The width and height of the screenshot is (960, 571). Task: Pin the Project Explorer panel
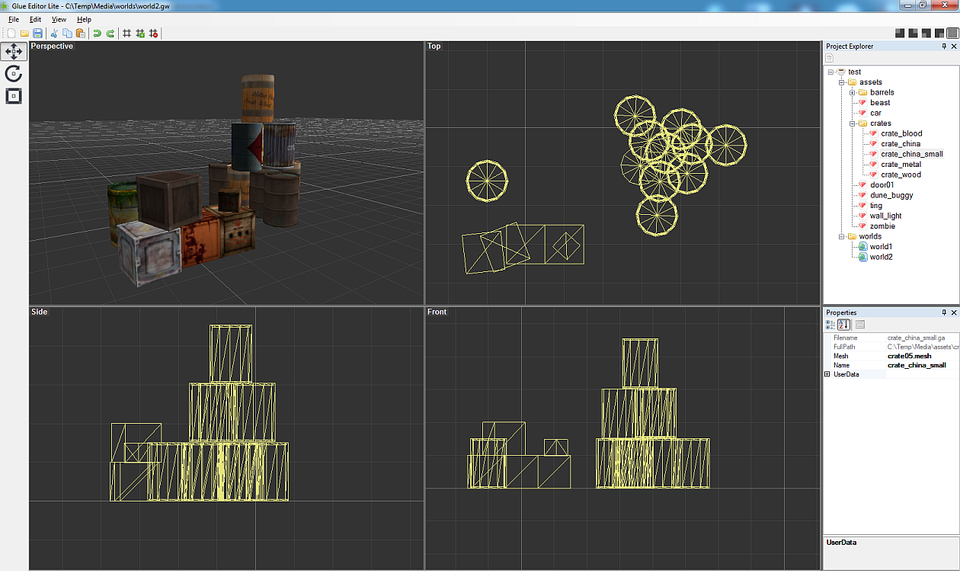click(x=943, y=46)
